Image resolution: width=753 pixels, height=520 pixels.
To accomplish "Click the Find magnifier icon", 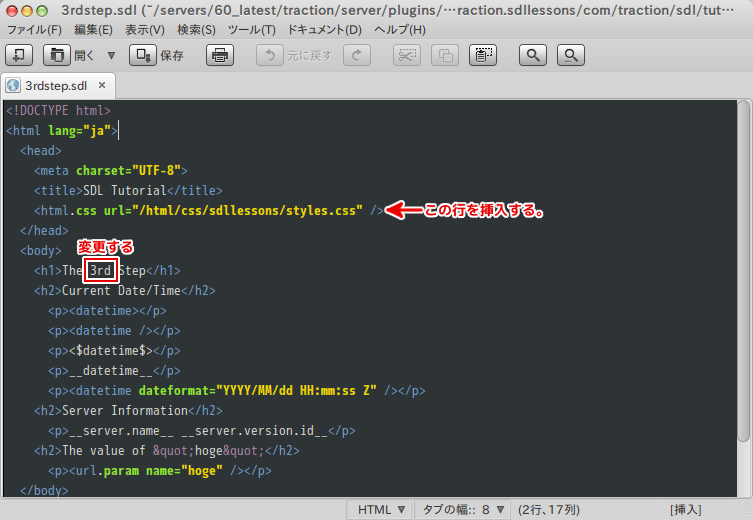I will tap(535, 55).
